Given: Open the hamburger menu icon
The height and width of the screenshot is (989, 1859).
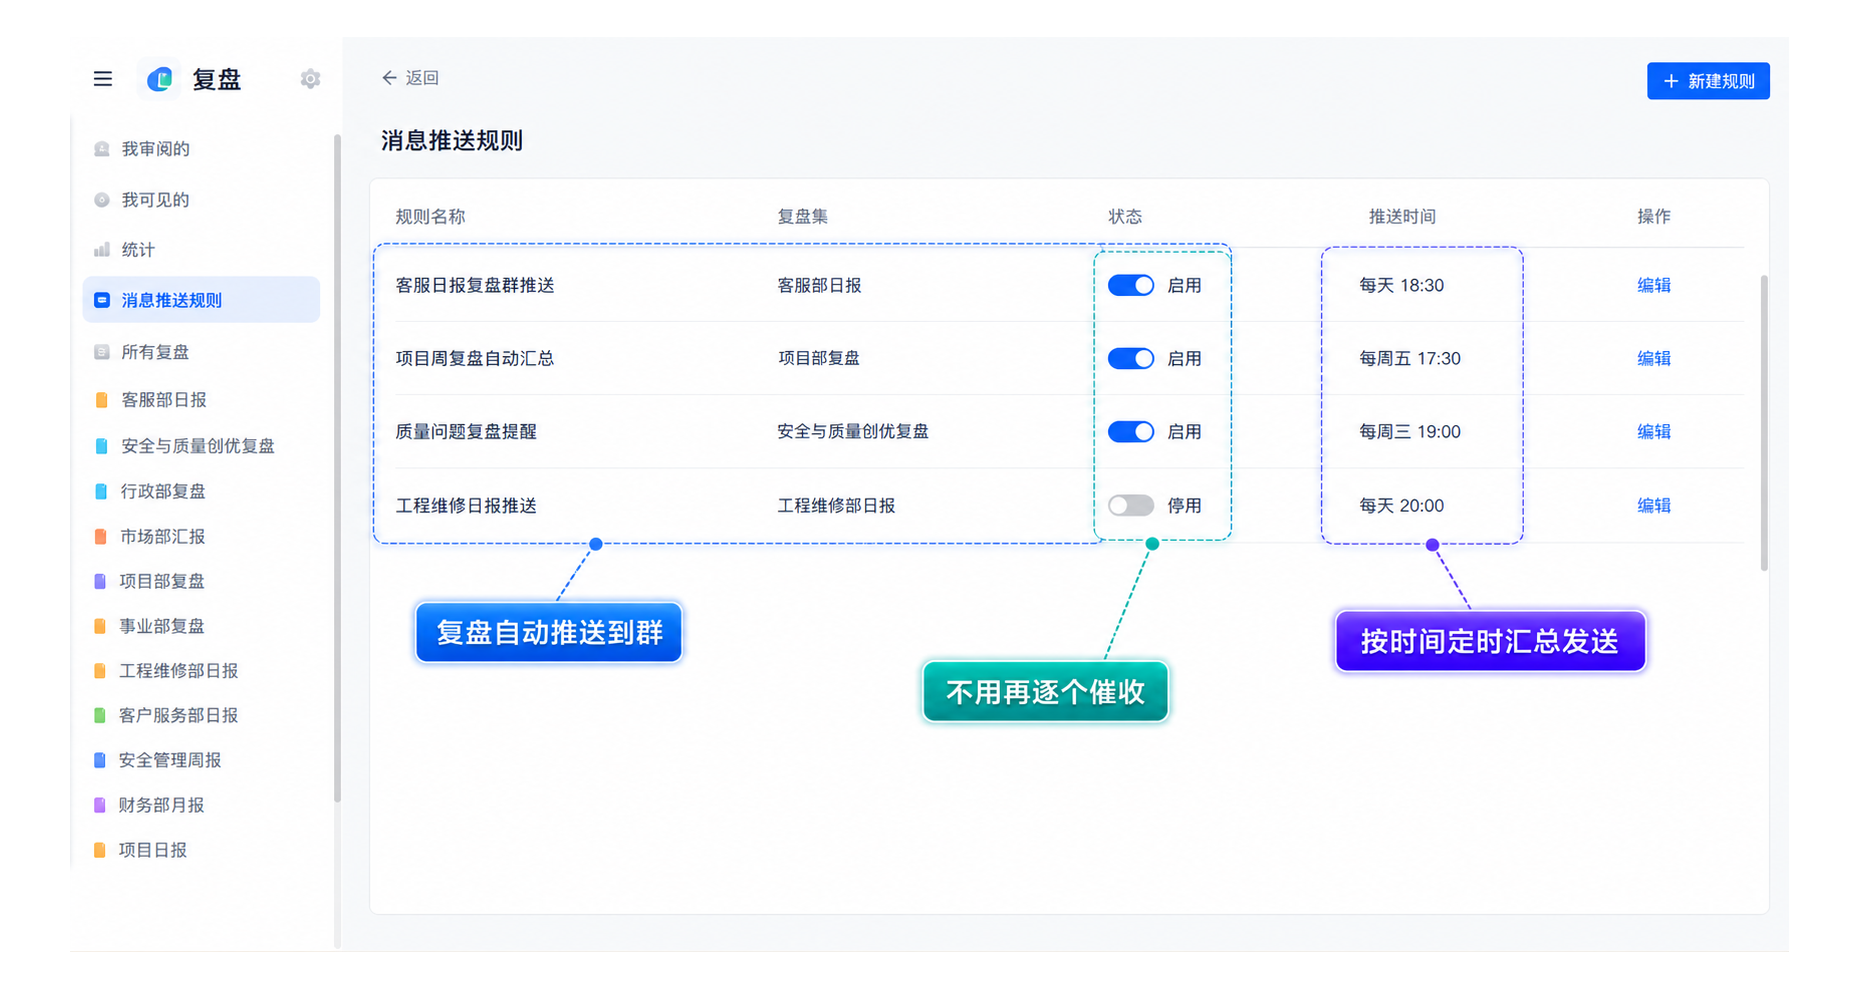Looking at the screenshot, I should 103,79.
